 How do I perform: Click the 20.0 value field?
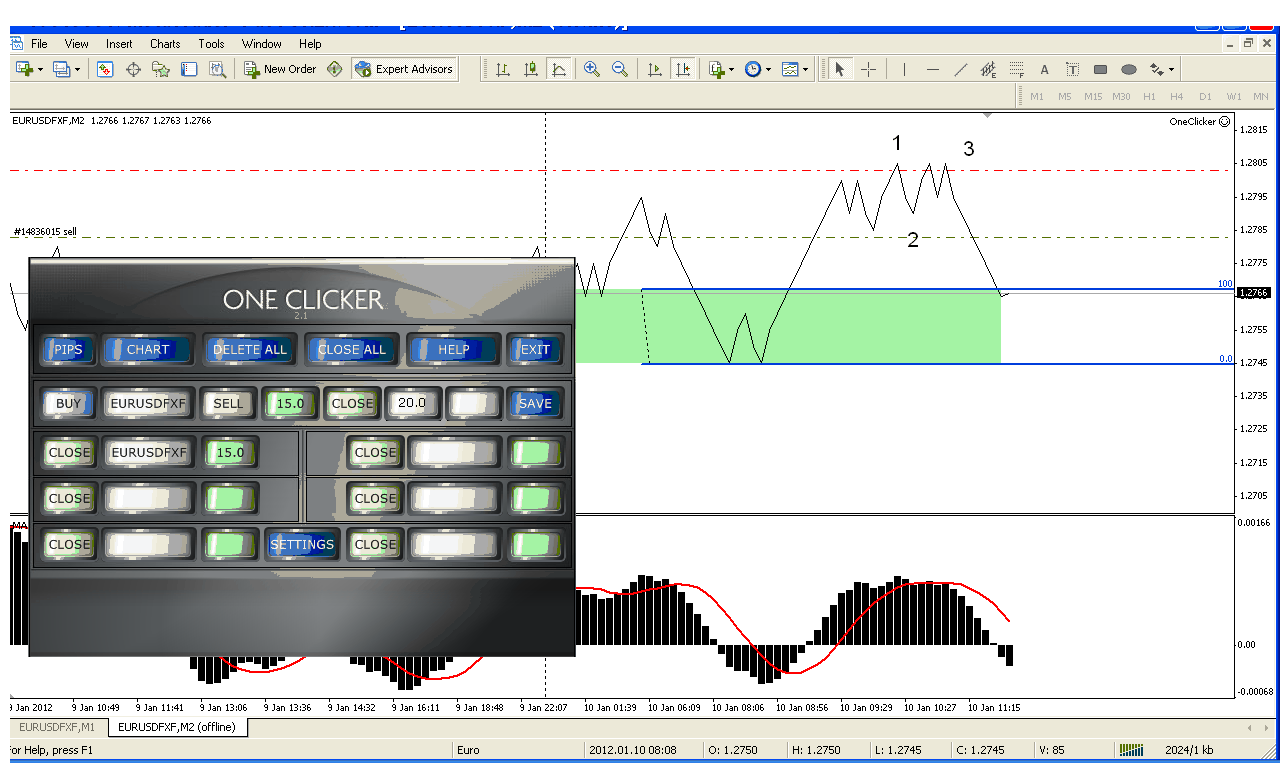click(x=412, y=404)
